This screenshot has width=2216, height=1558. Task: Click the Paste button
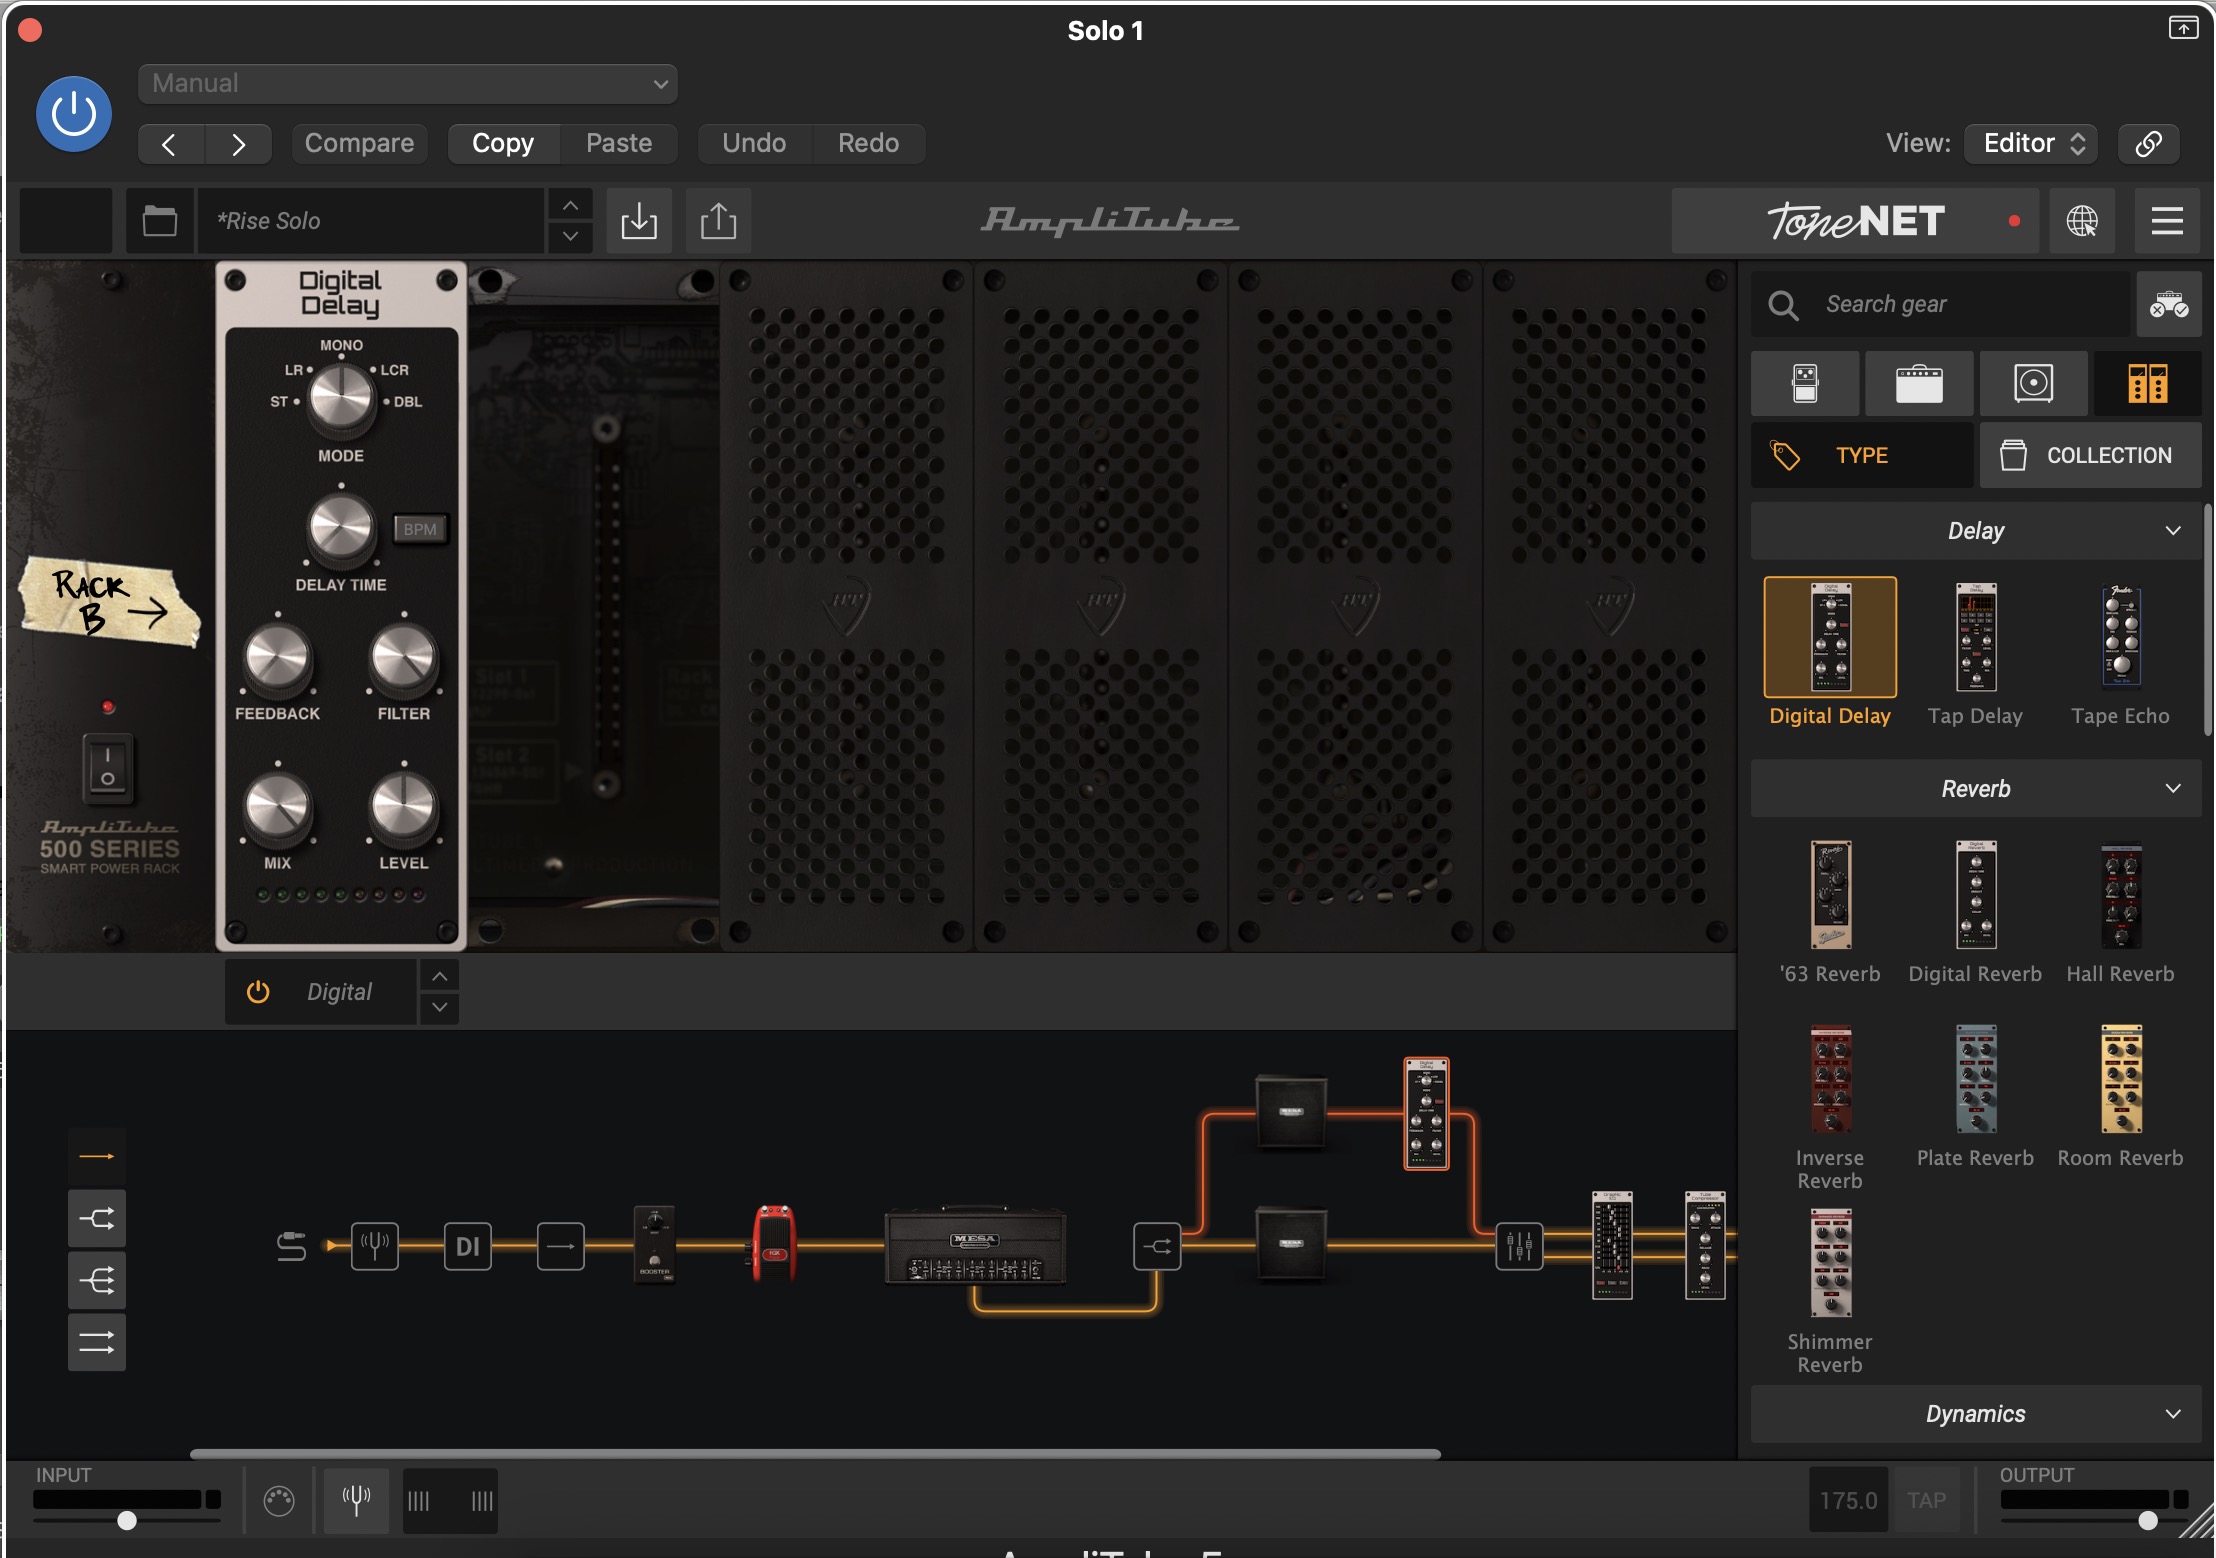619,143
